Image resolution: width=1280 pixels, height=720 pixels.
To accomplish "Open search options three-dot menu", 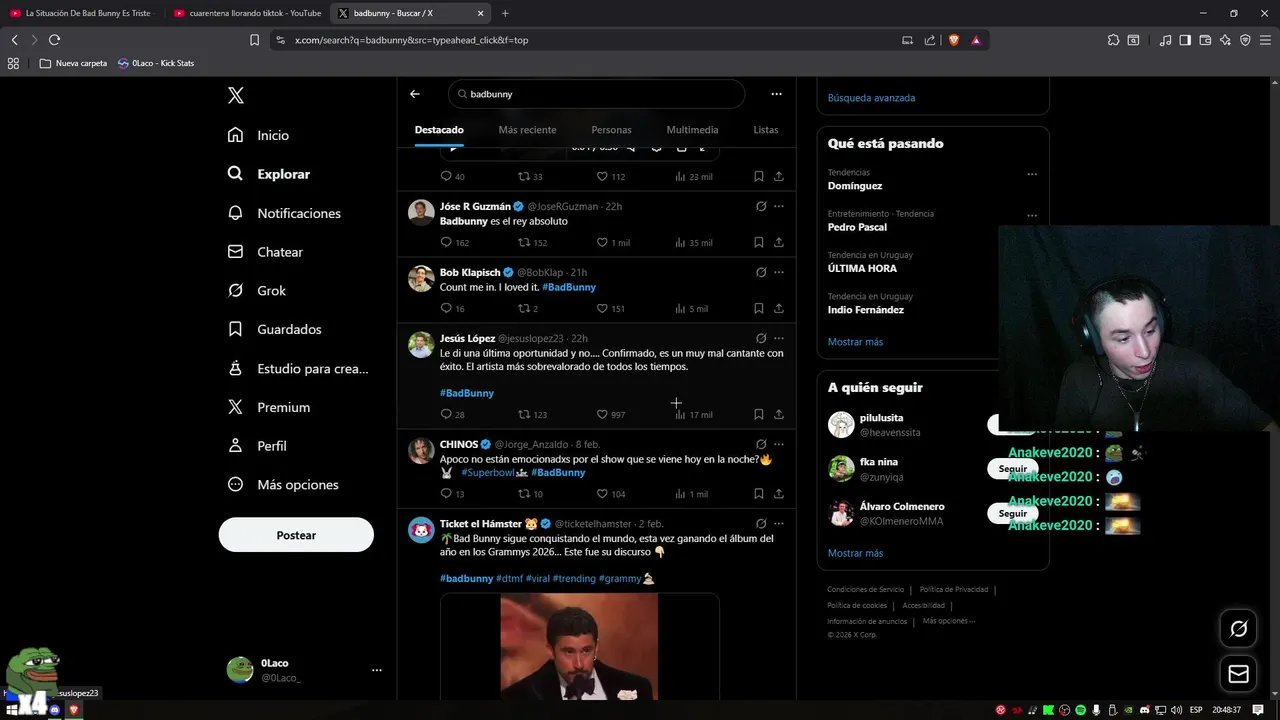I will pos(776,94).
